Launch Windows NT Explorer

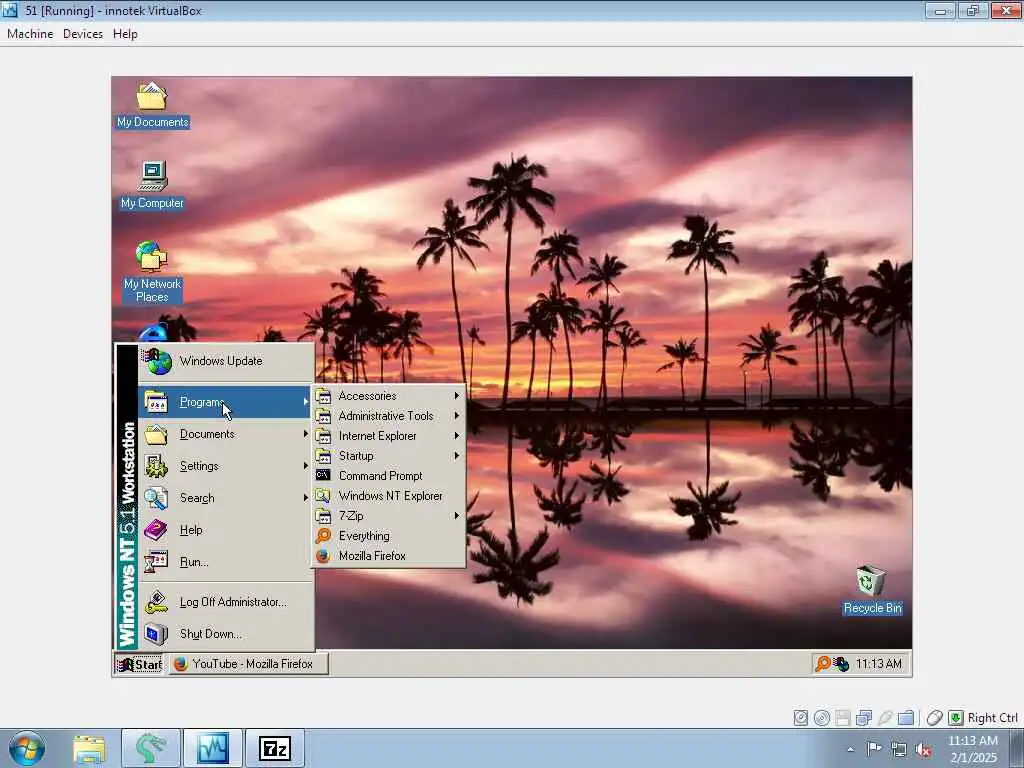tap(389, 496)
